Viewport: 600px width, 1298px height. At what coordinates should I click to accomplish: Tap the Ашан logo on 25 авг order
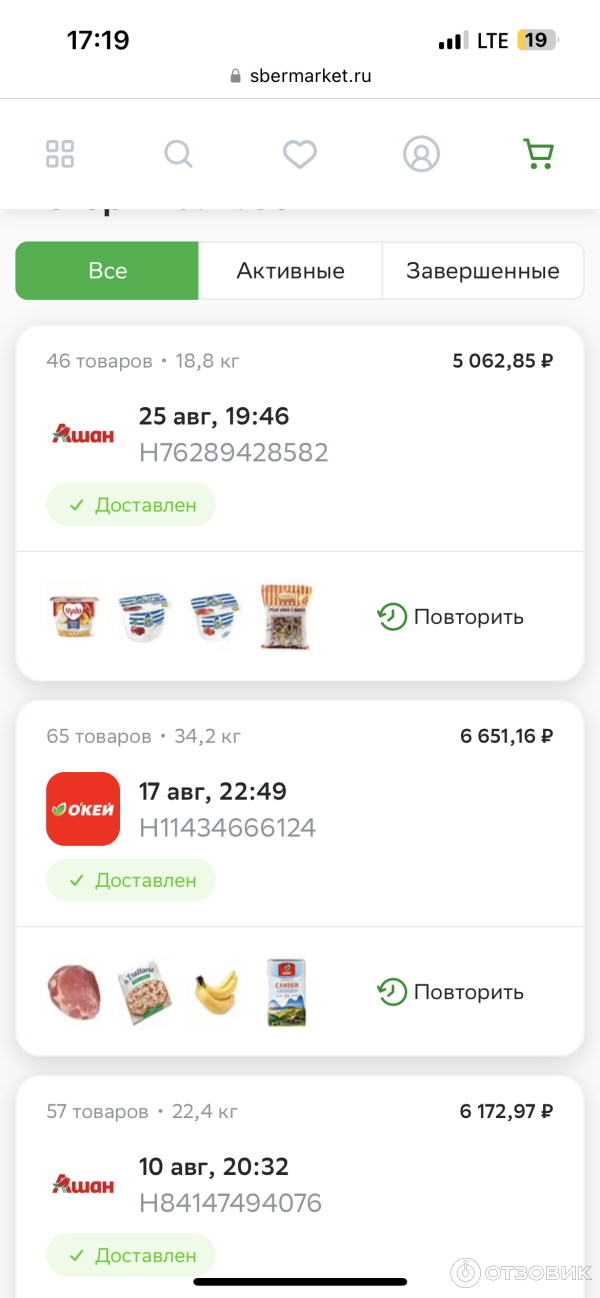click(x=83, y=434)
